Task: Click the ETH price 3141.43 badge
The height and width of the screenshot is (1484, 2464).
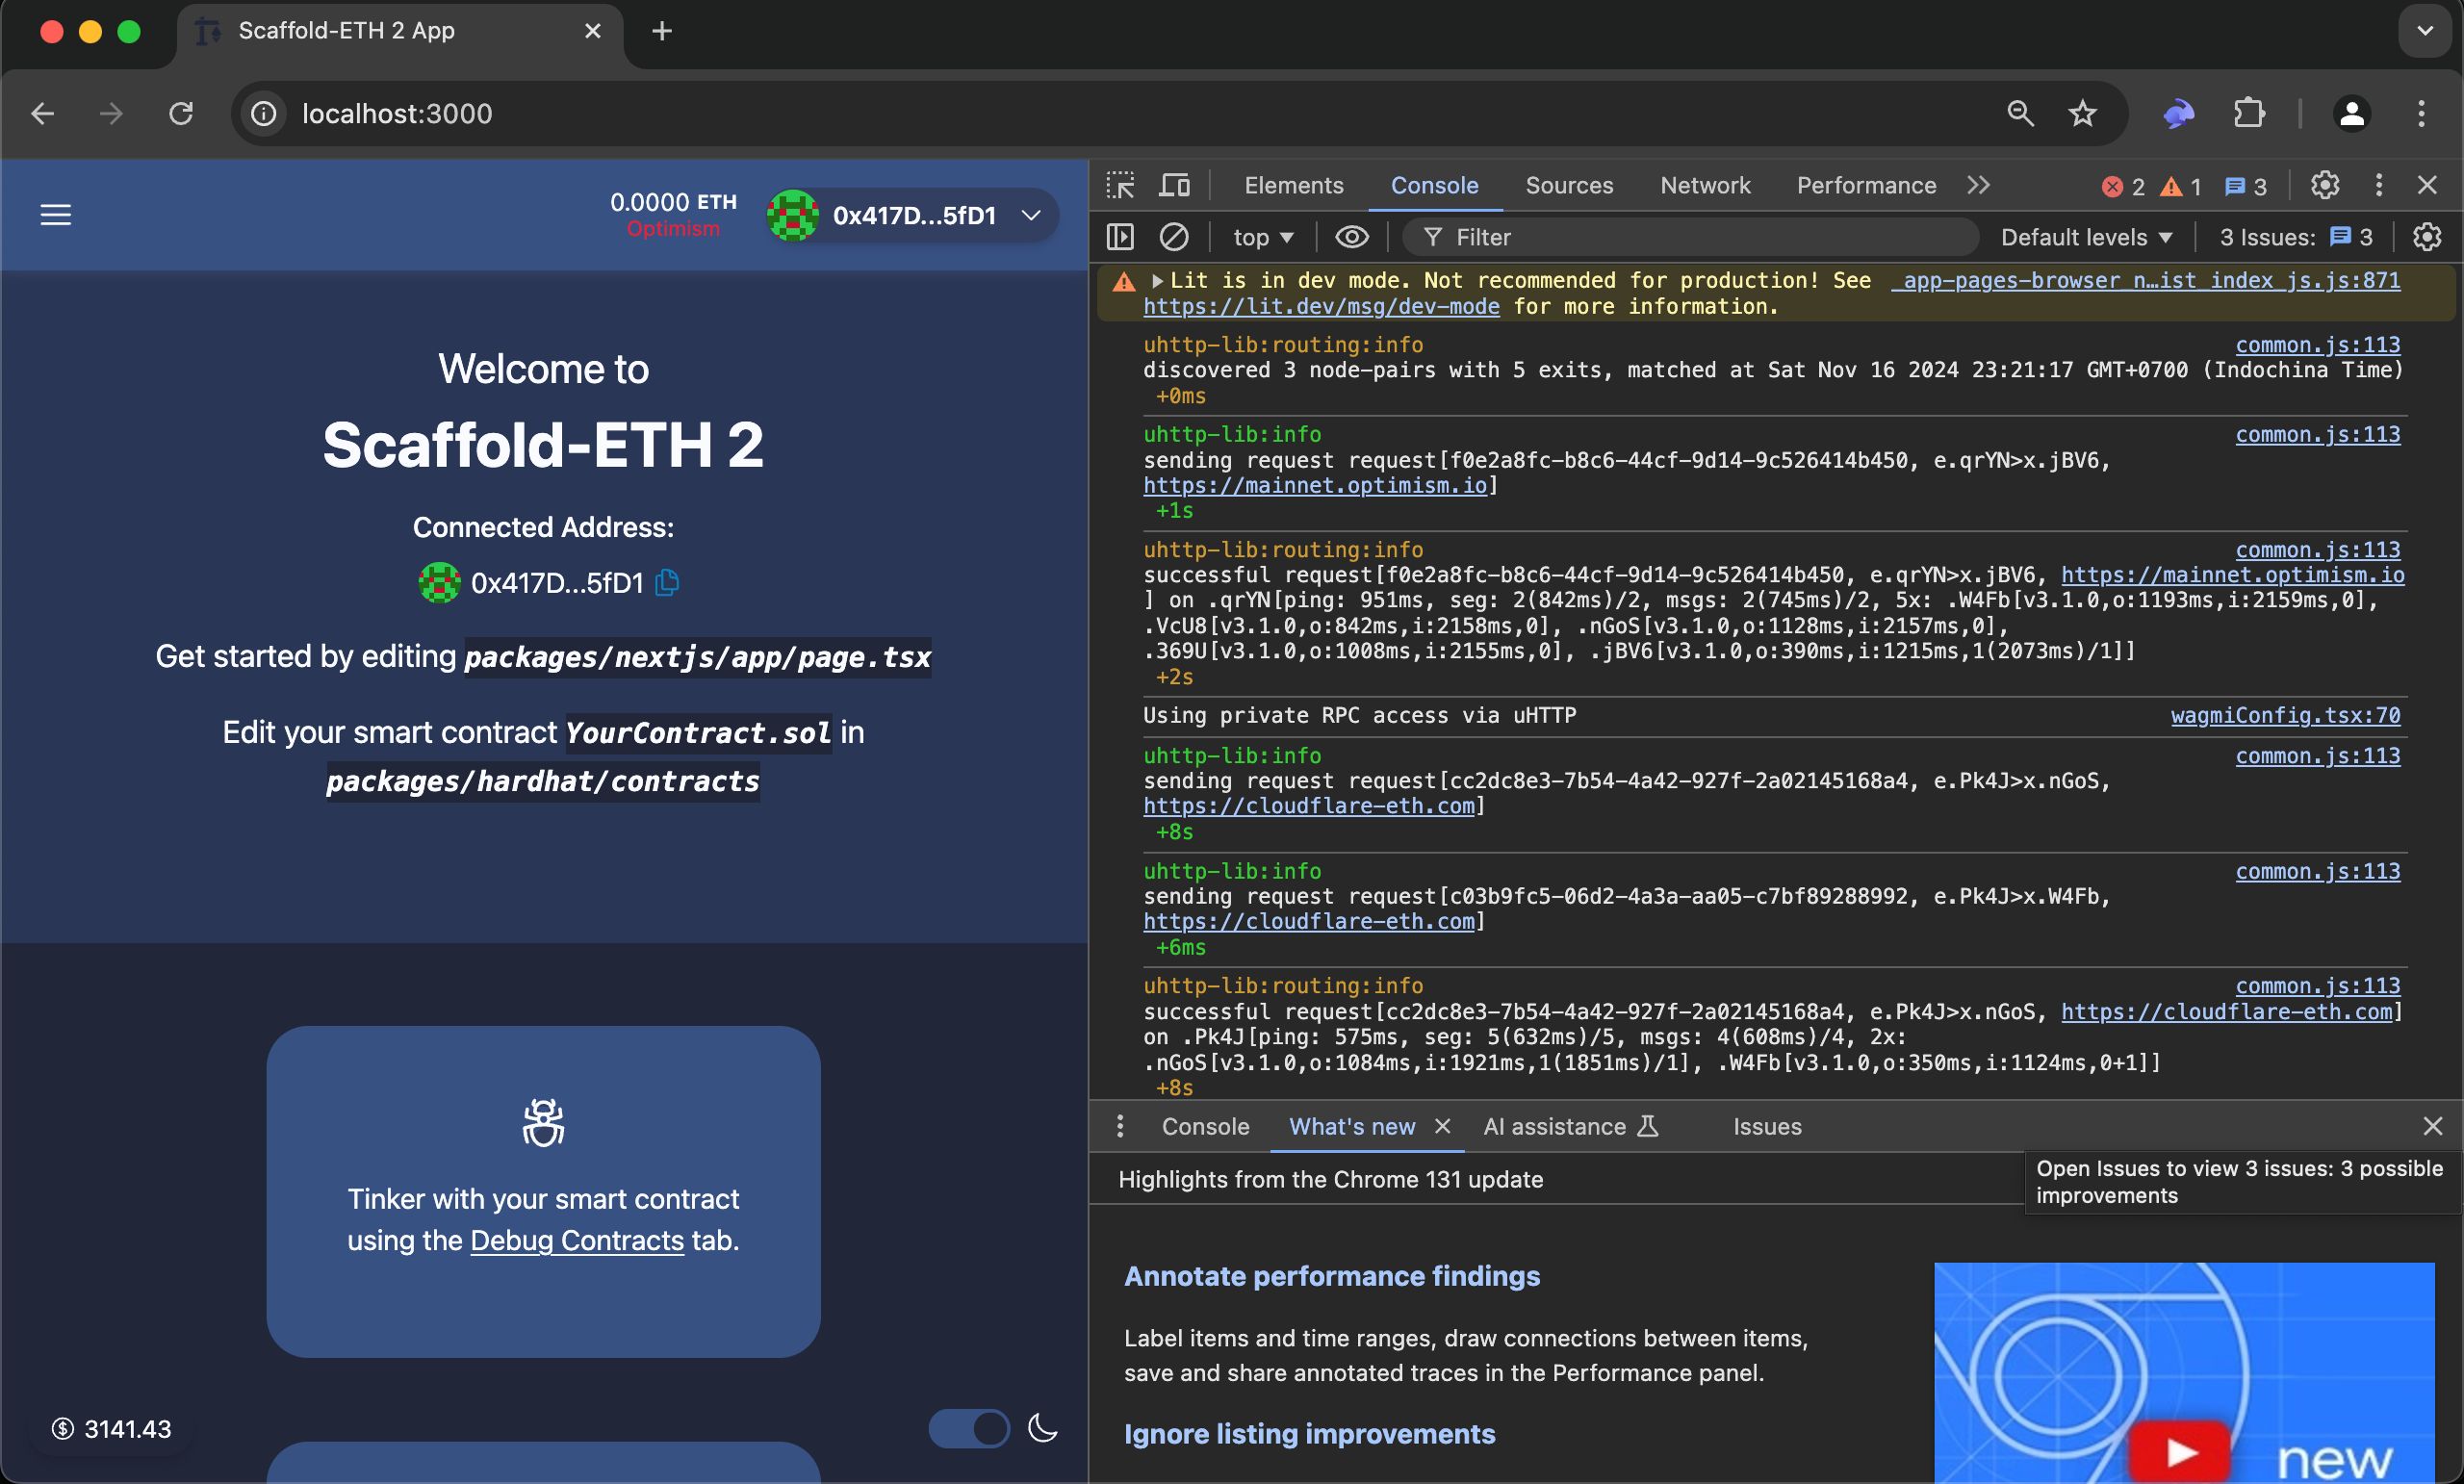Action: point(112,1429)
